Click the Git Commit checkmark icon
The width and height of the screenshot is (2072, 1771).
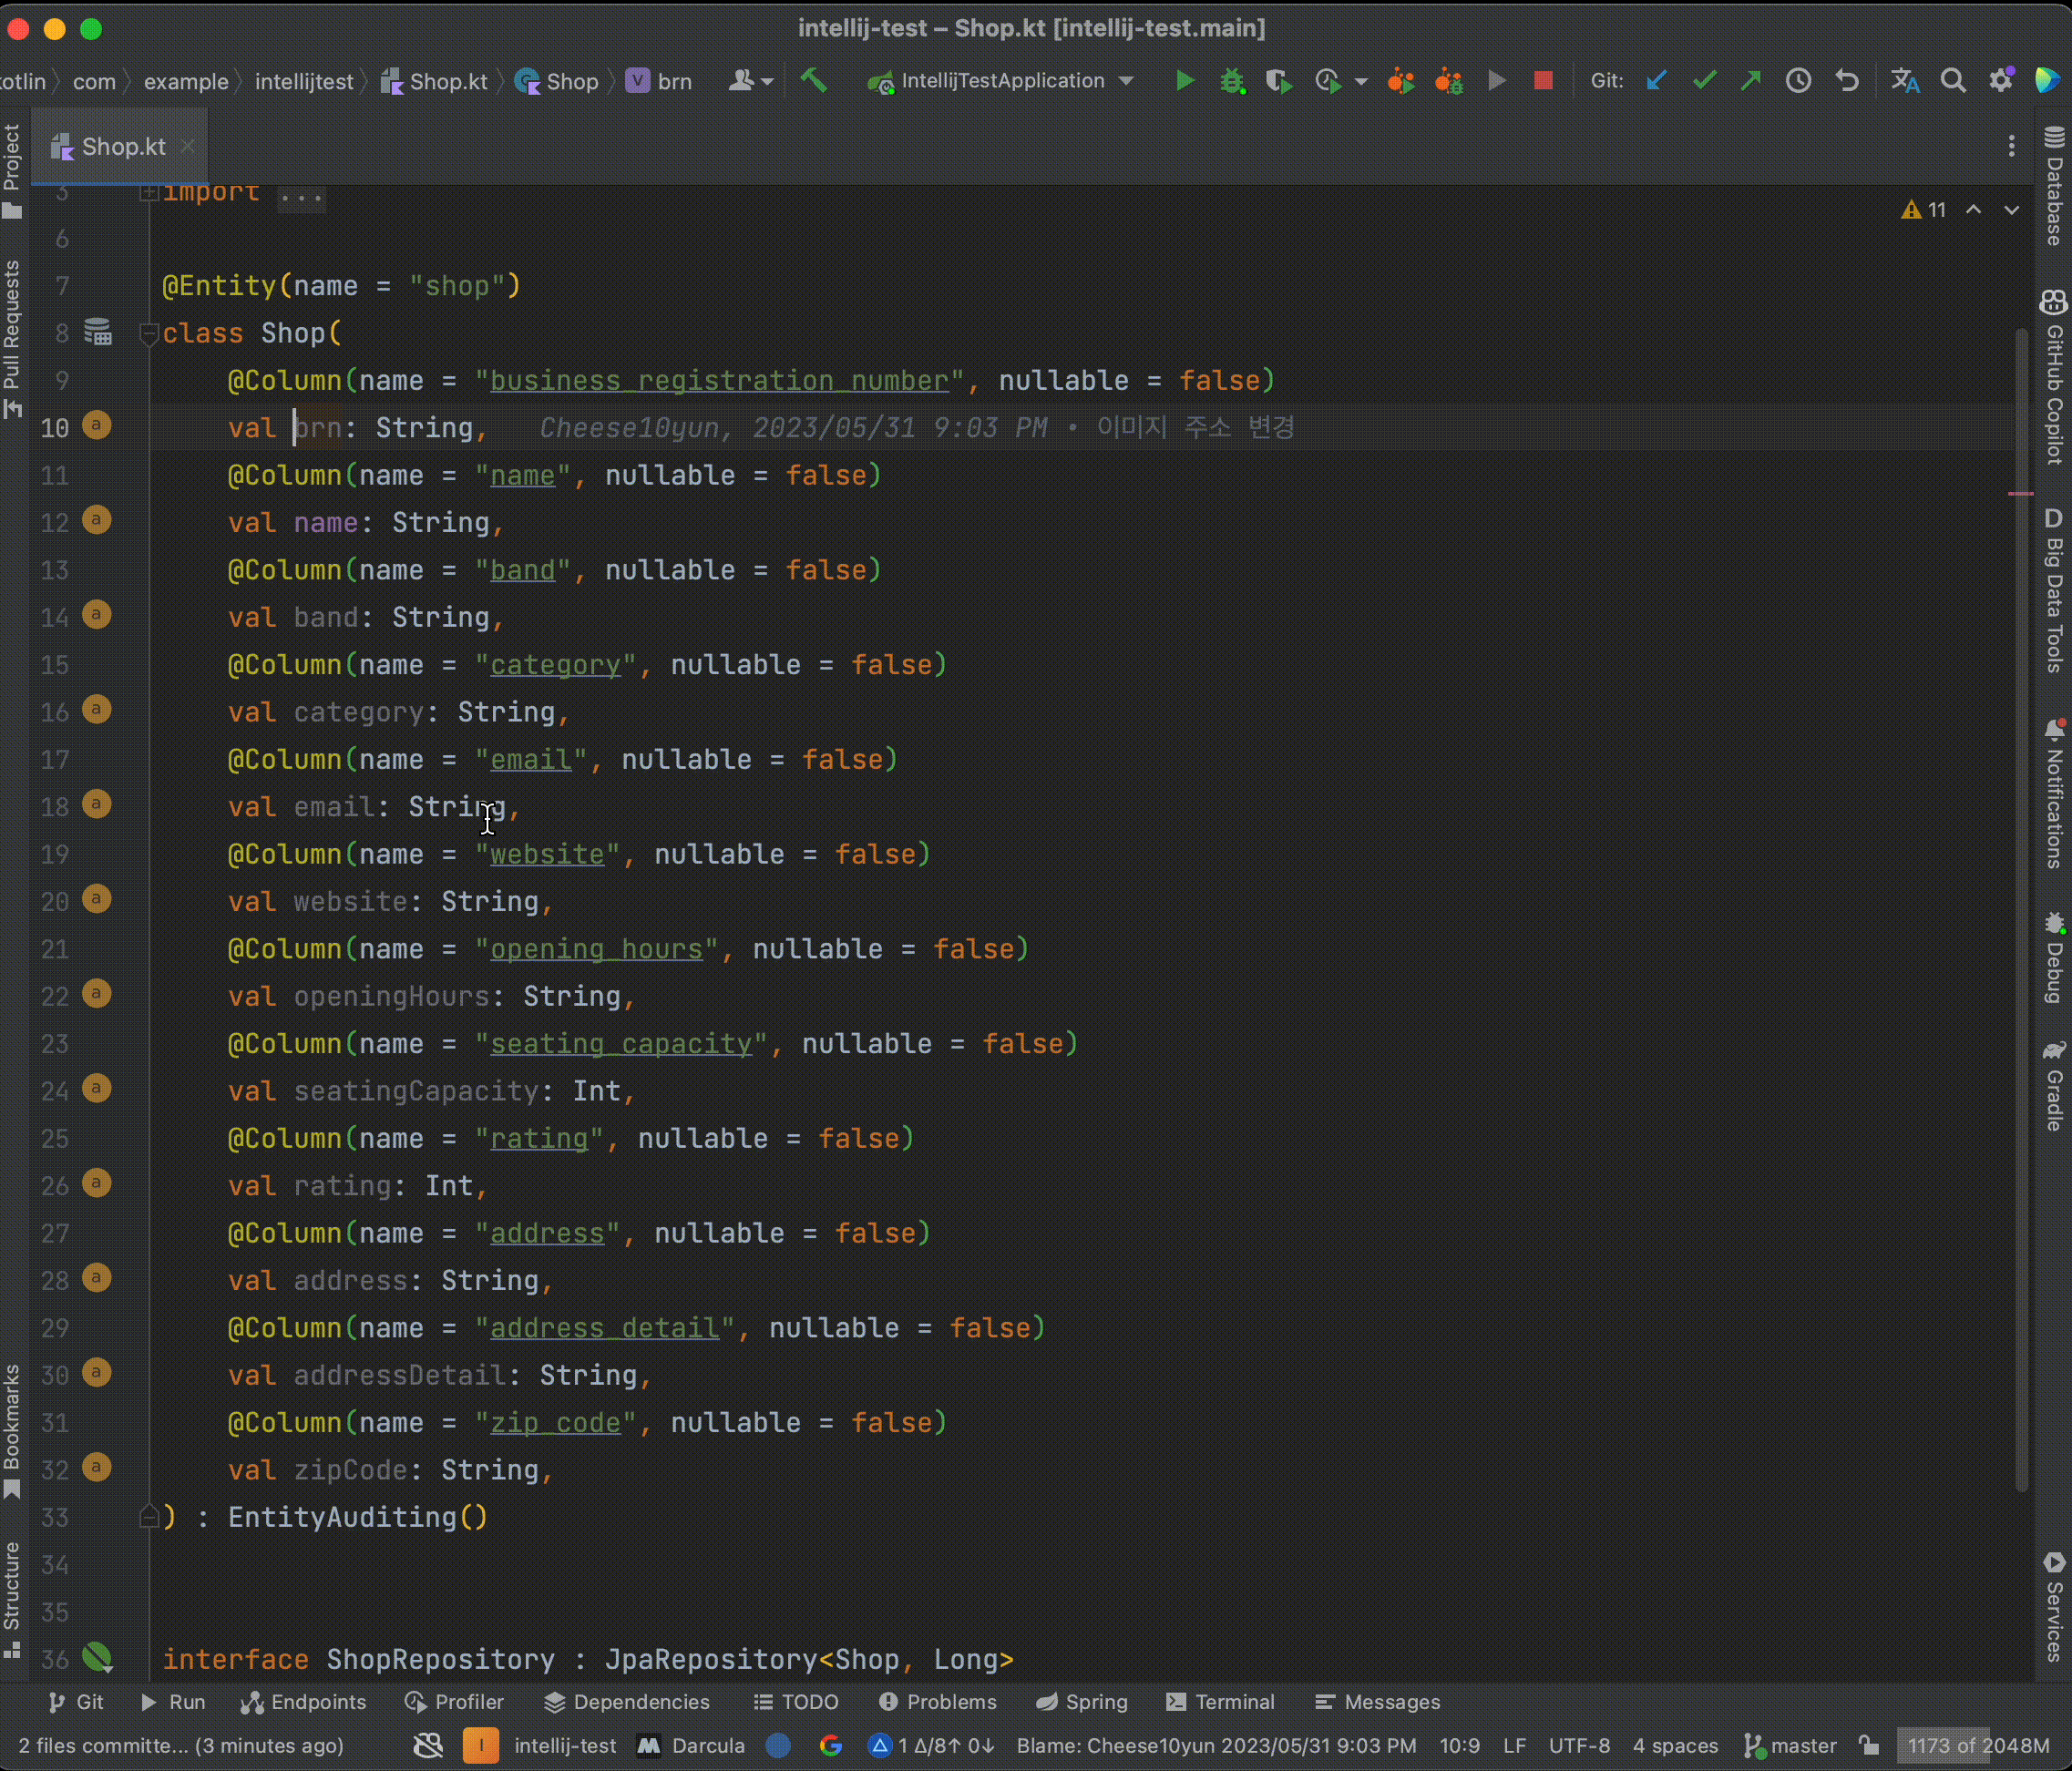tap(1704, 81)
